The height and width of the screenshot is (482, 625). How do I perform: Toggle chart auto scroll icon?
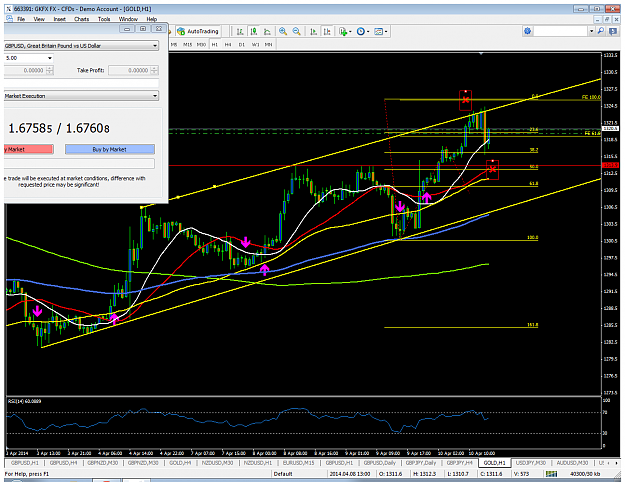click(x=313, y=31)
